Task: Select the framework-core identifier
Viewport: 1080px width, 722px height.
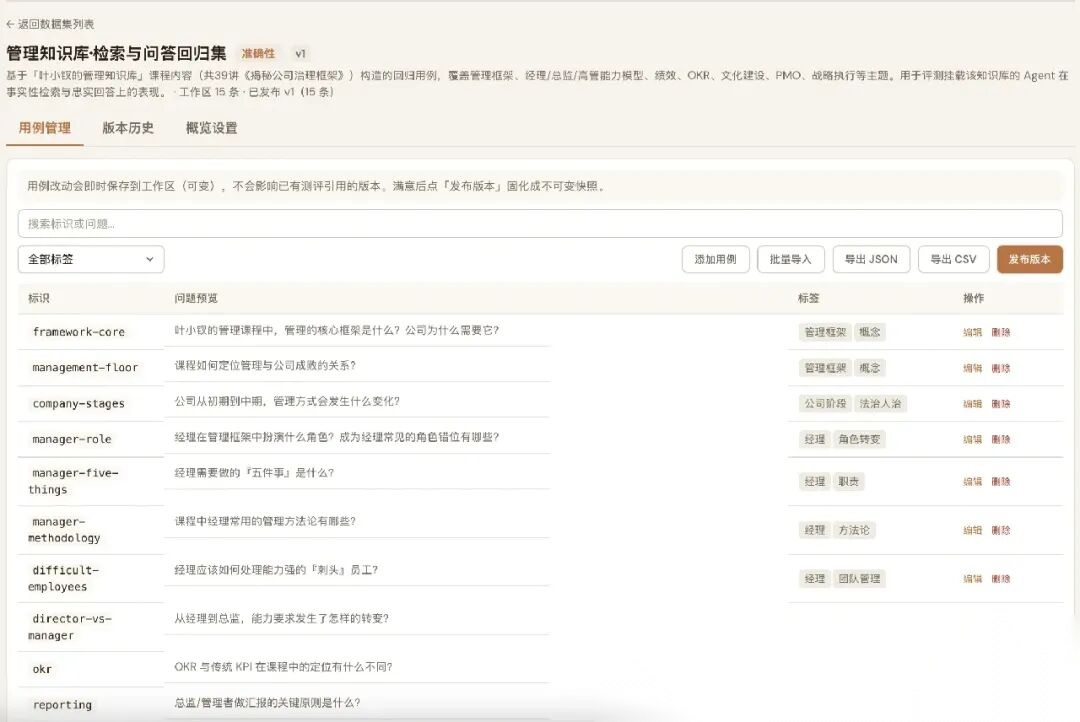Action: point(79,332)
